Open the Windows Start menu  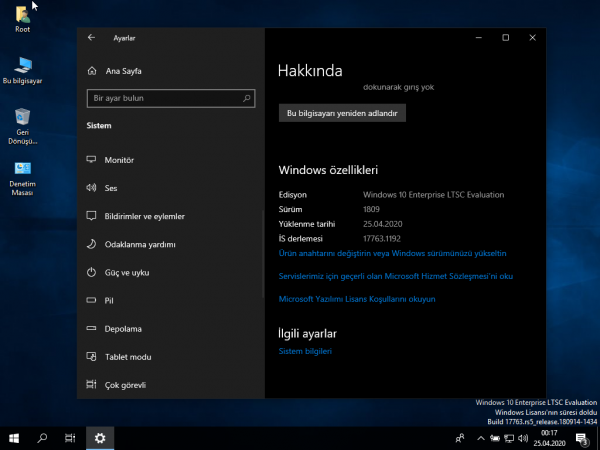[15, 438]
